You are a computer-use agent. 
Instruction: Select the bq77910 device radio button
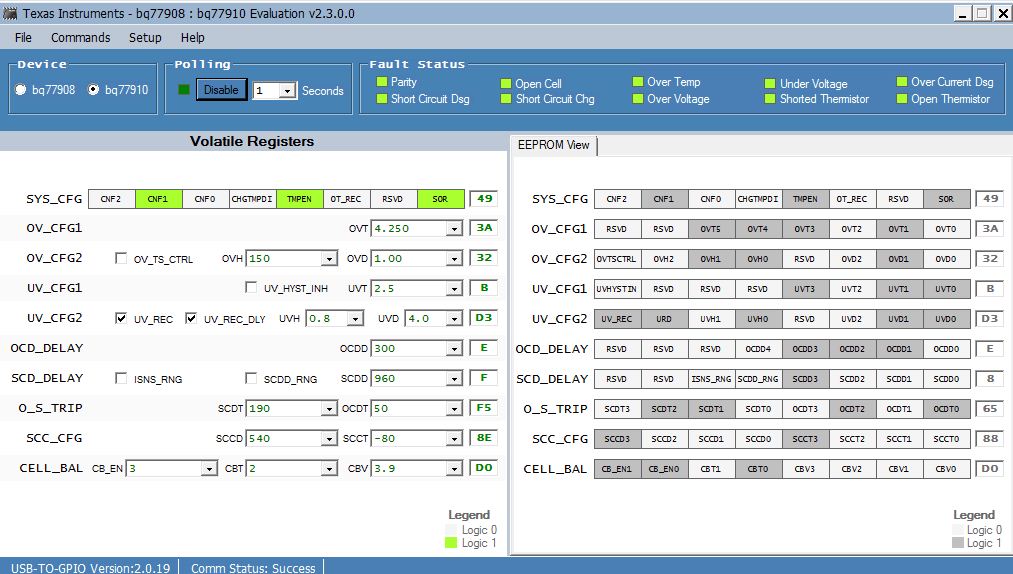93,89
